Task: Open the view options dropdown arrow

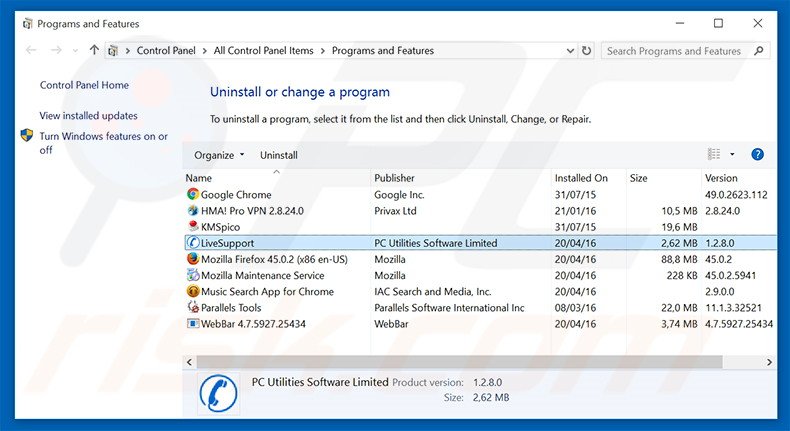Action: tap(732, 154)
